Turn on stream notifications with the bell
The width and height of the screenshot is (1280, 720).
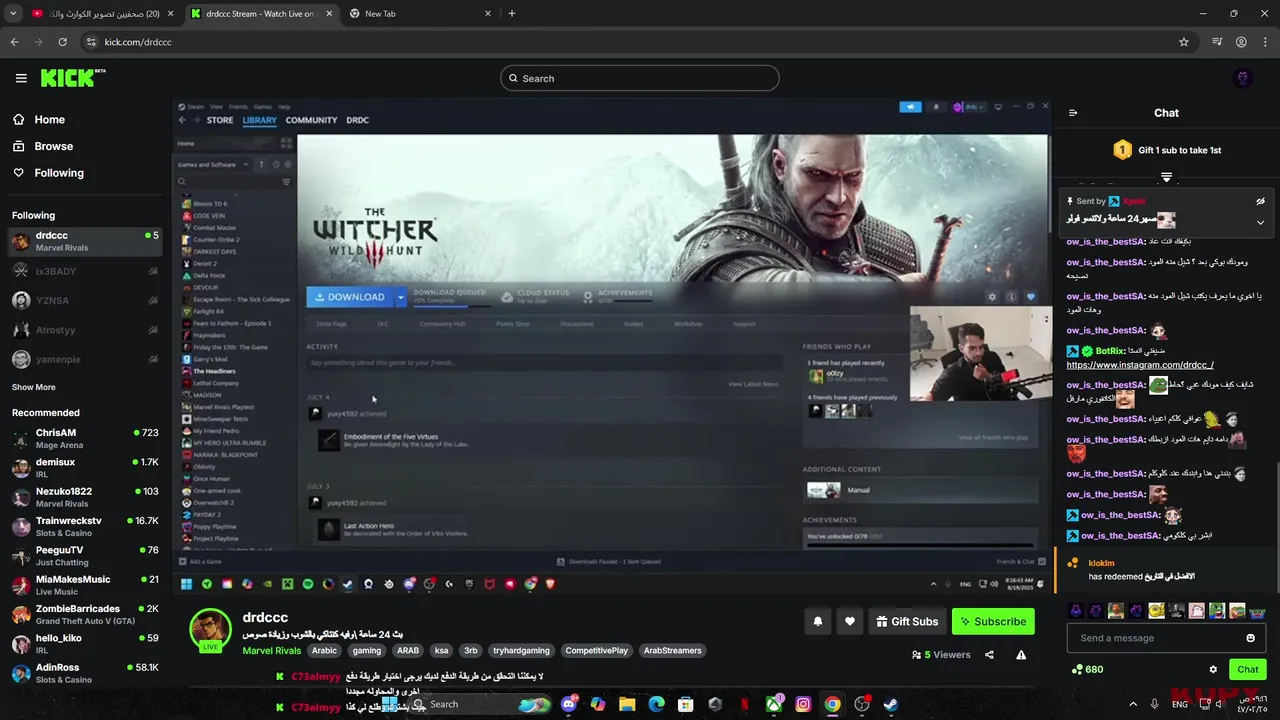click(x=817, y=621)
